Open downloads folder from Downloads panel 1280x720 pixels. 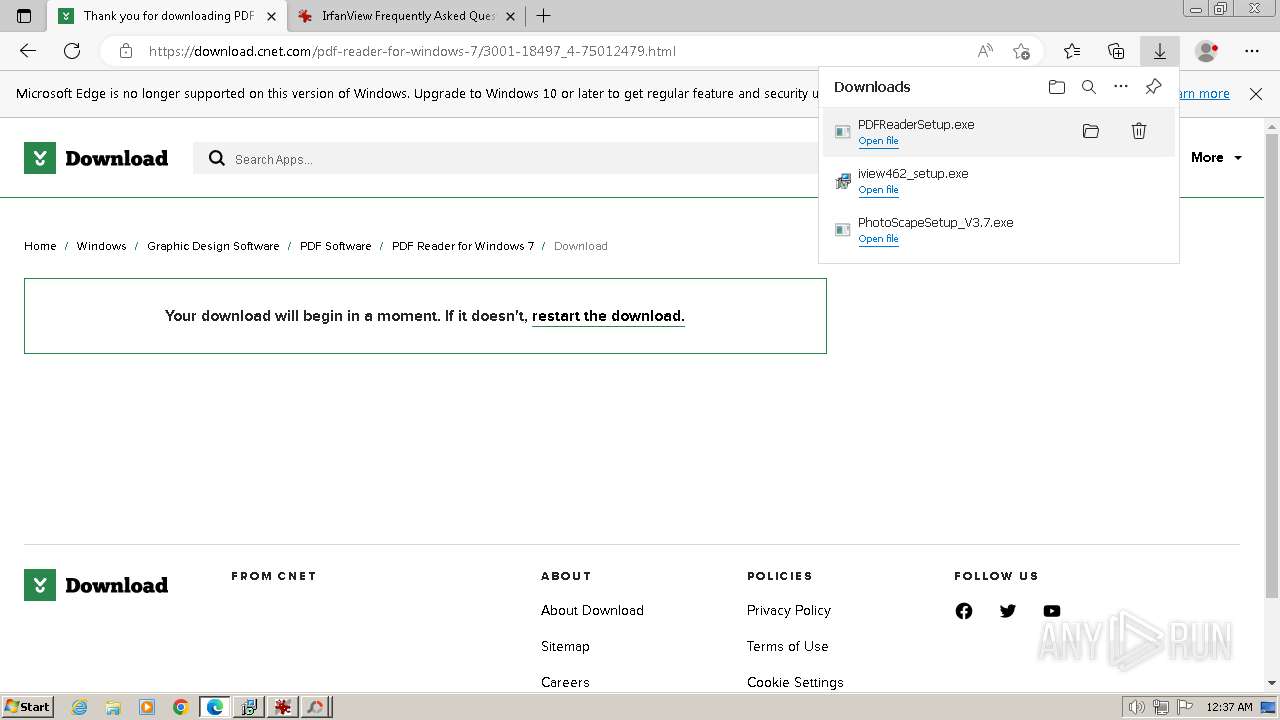[1057, 87]
